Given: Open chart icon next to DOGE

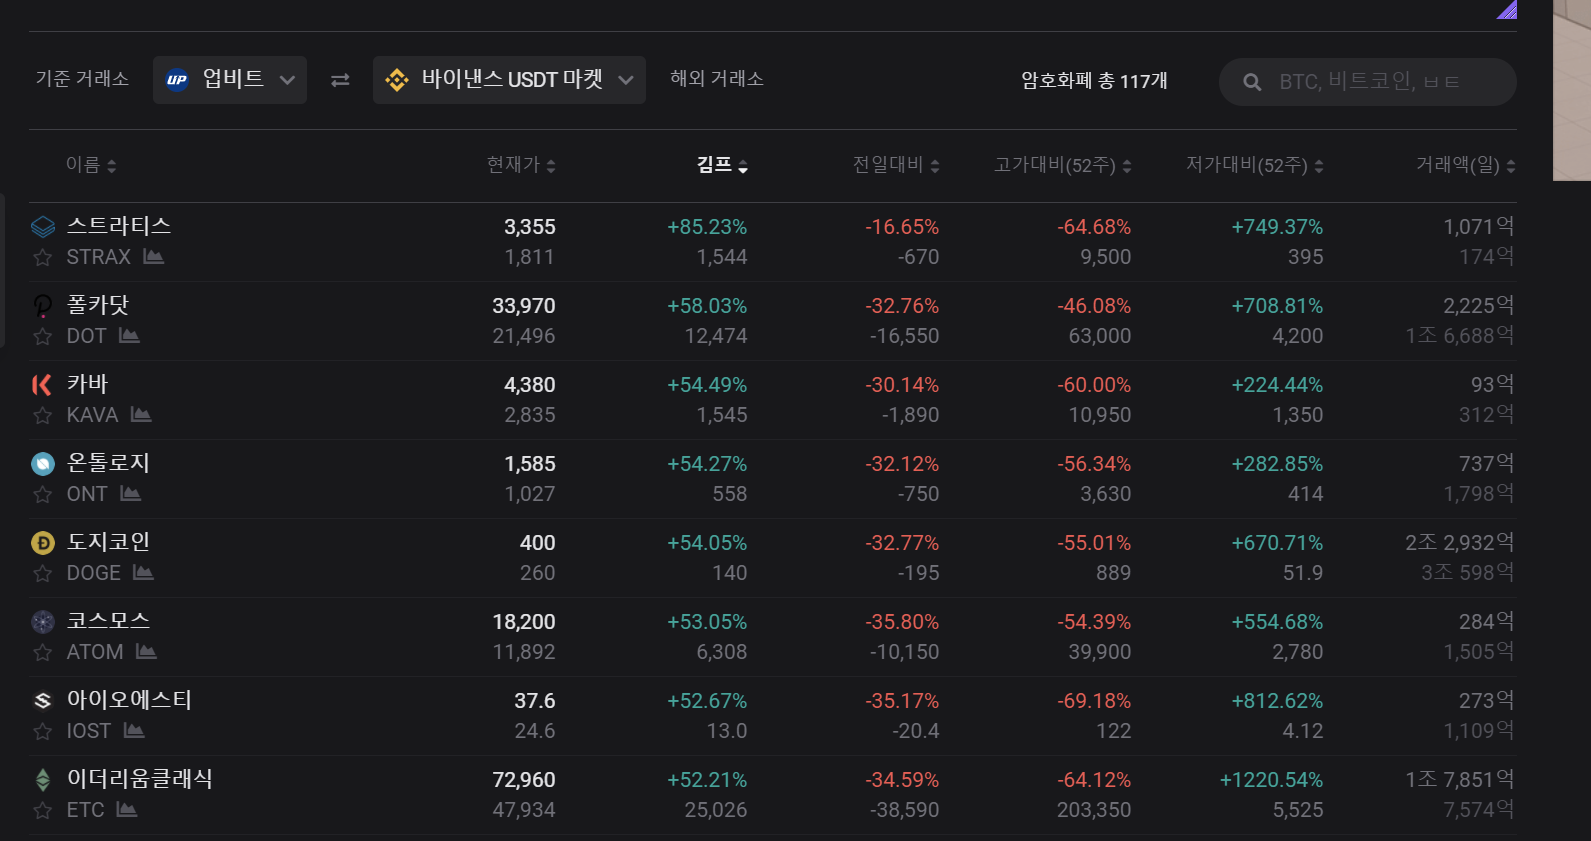Looking at the screenshot, I should tap(143, 573).
